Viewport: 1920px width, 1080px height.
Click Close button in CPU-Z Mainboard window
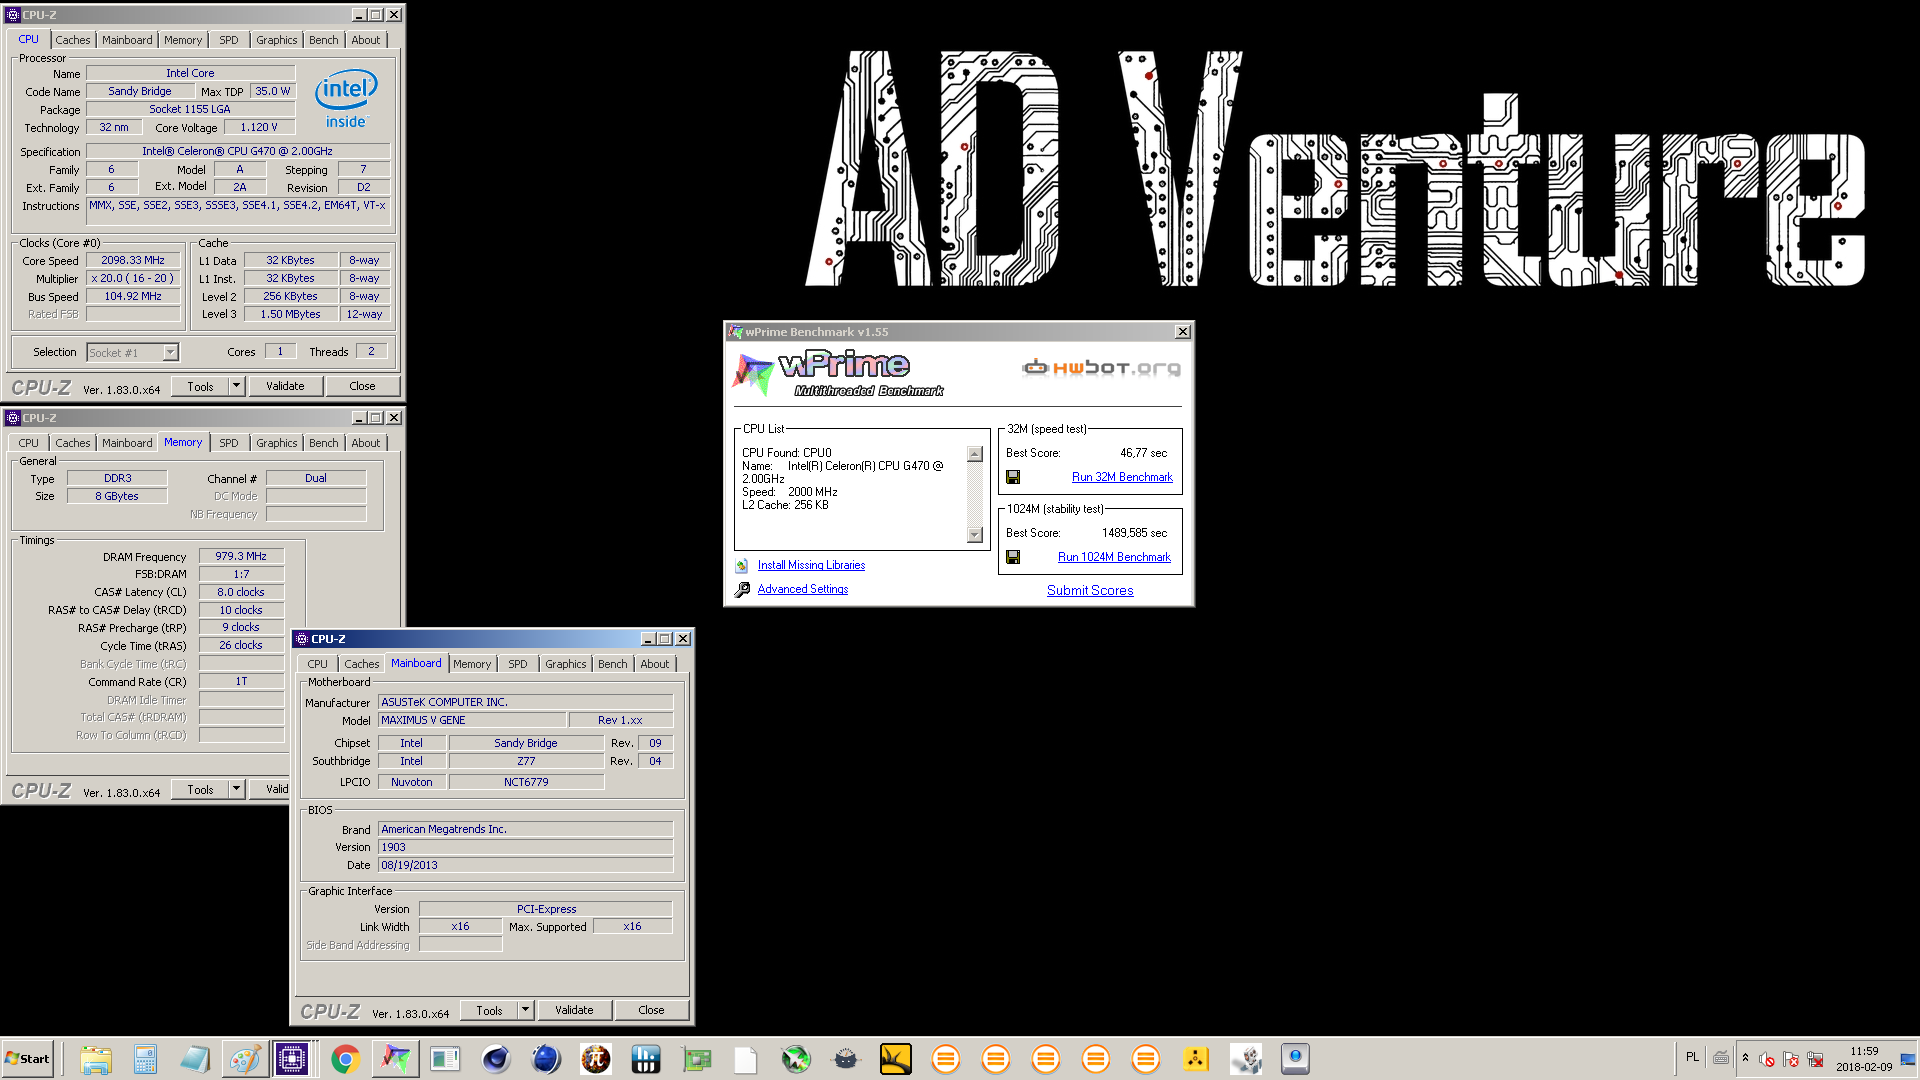pos(651,1010)
